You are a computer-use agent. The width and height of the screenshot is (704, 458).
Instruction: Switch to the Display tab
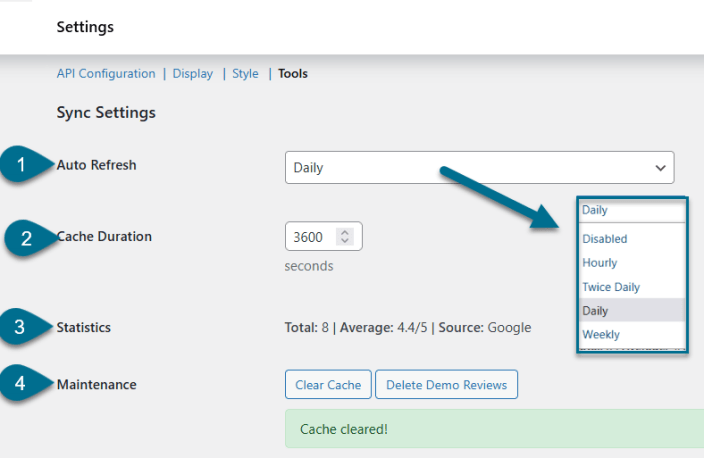pyautogui.click(x=193, y=74)
